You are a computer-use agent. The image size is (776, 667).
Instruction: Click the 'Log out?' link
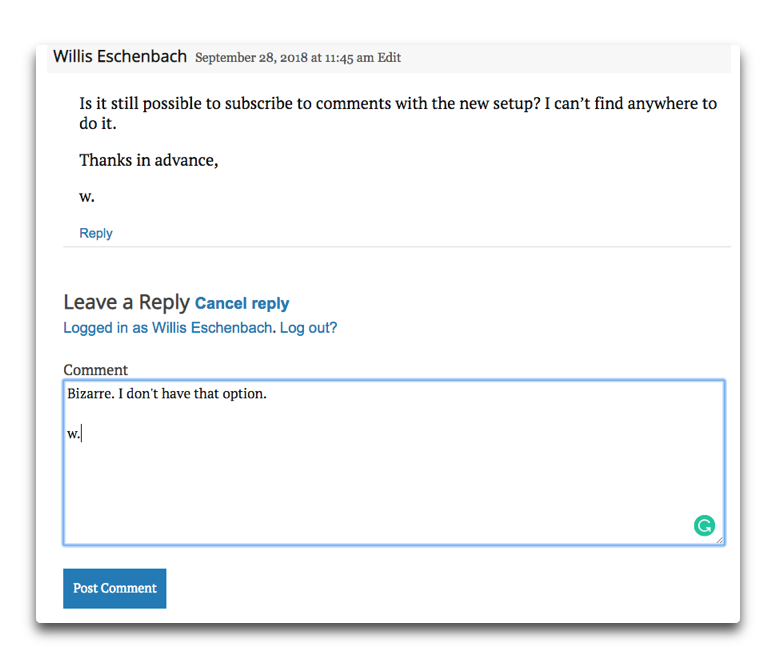pos(308,328)
